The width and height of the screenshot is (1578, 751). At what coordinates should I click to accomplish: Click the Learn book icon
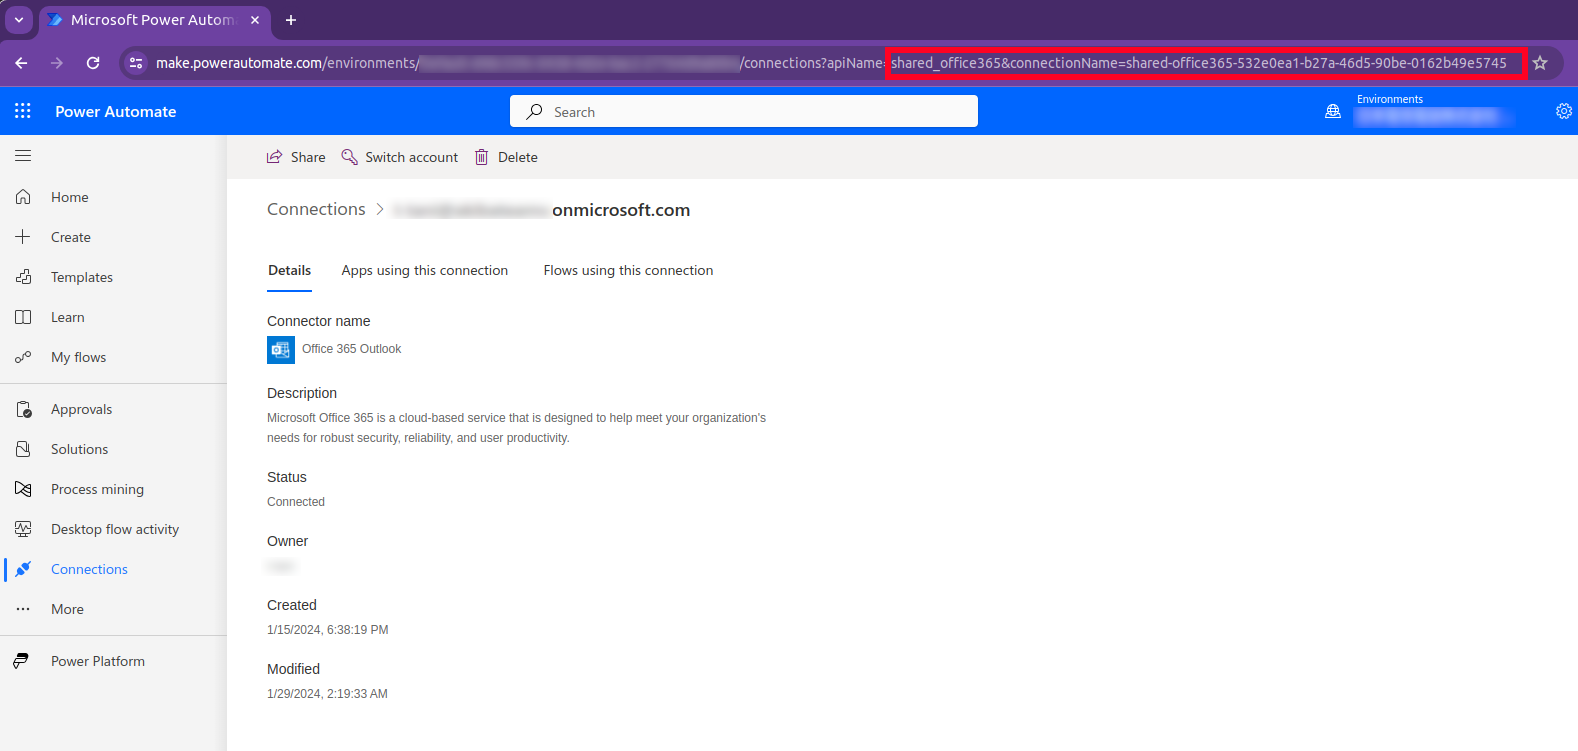coord(23,317)
